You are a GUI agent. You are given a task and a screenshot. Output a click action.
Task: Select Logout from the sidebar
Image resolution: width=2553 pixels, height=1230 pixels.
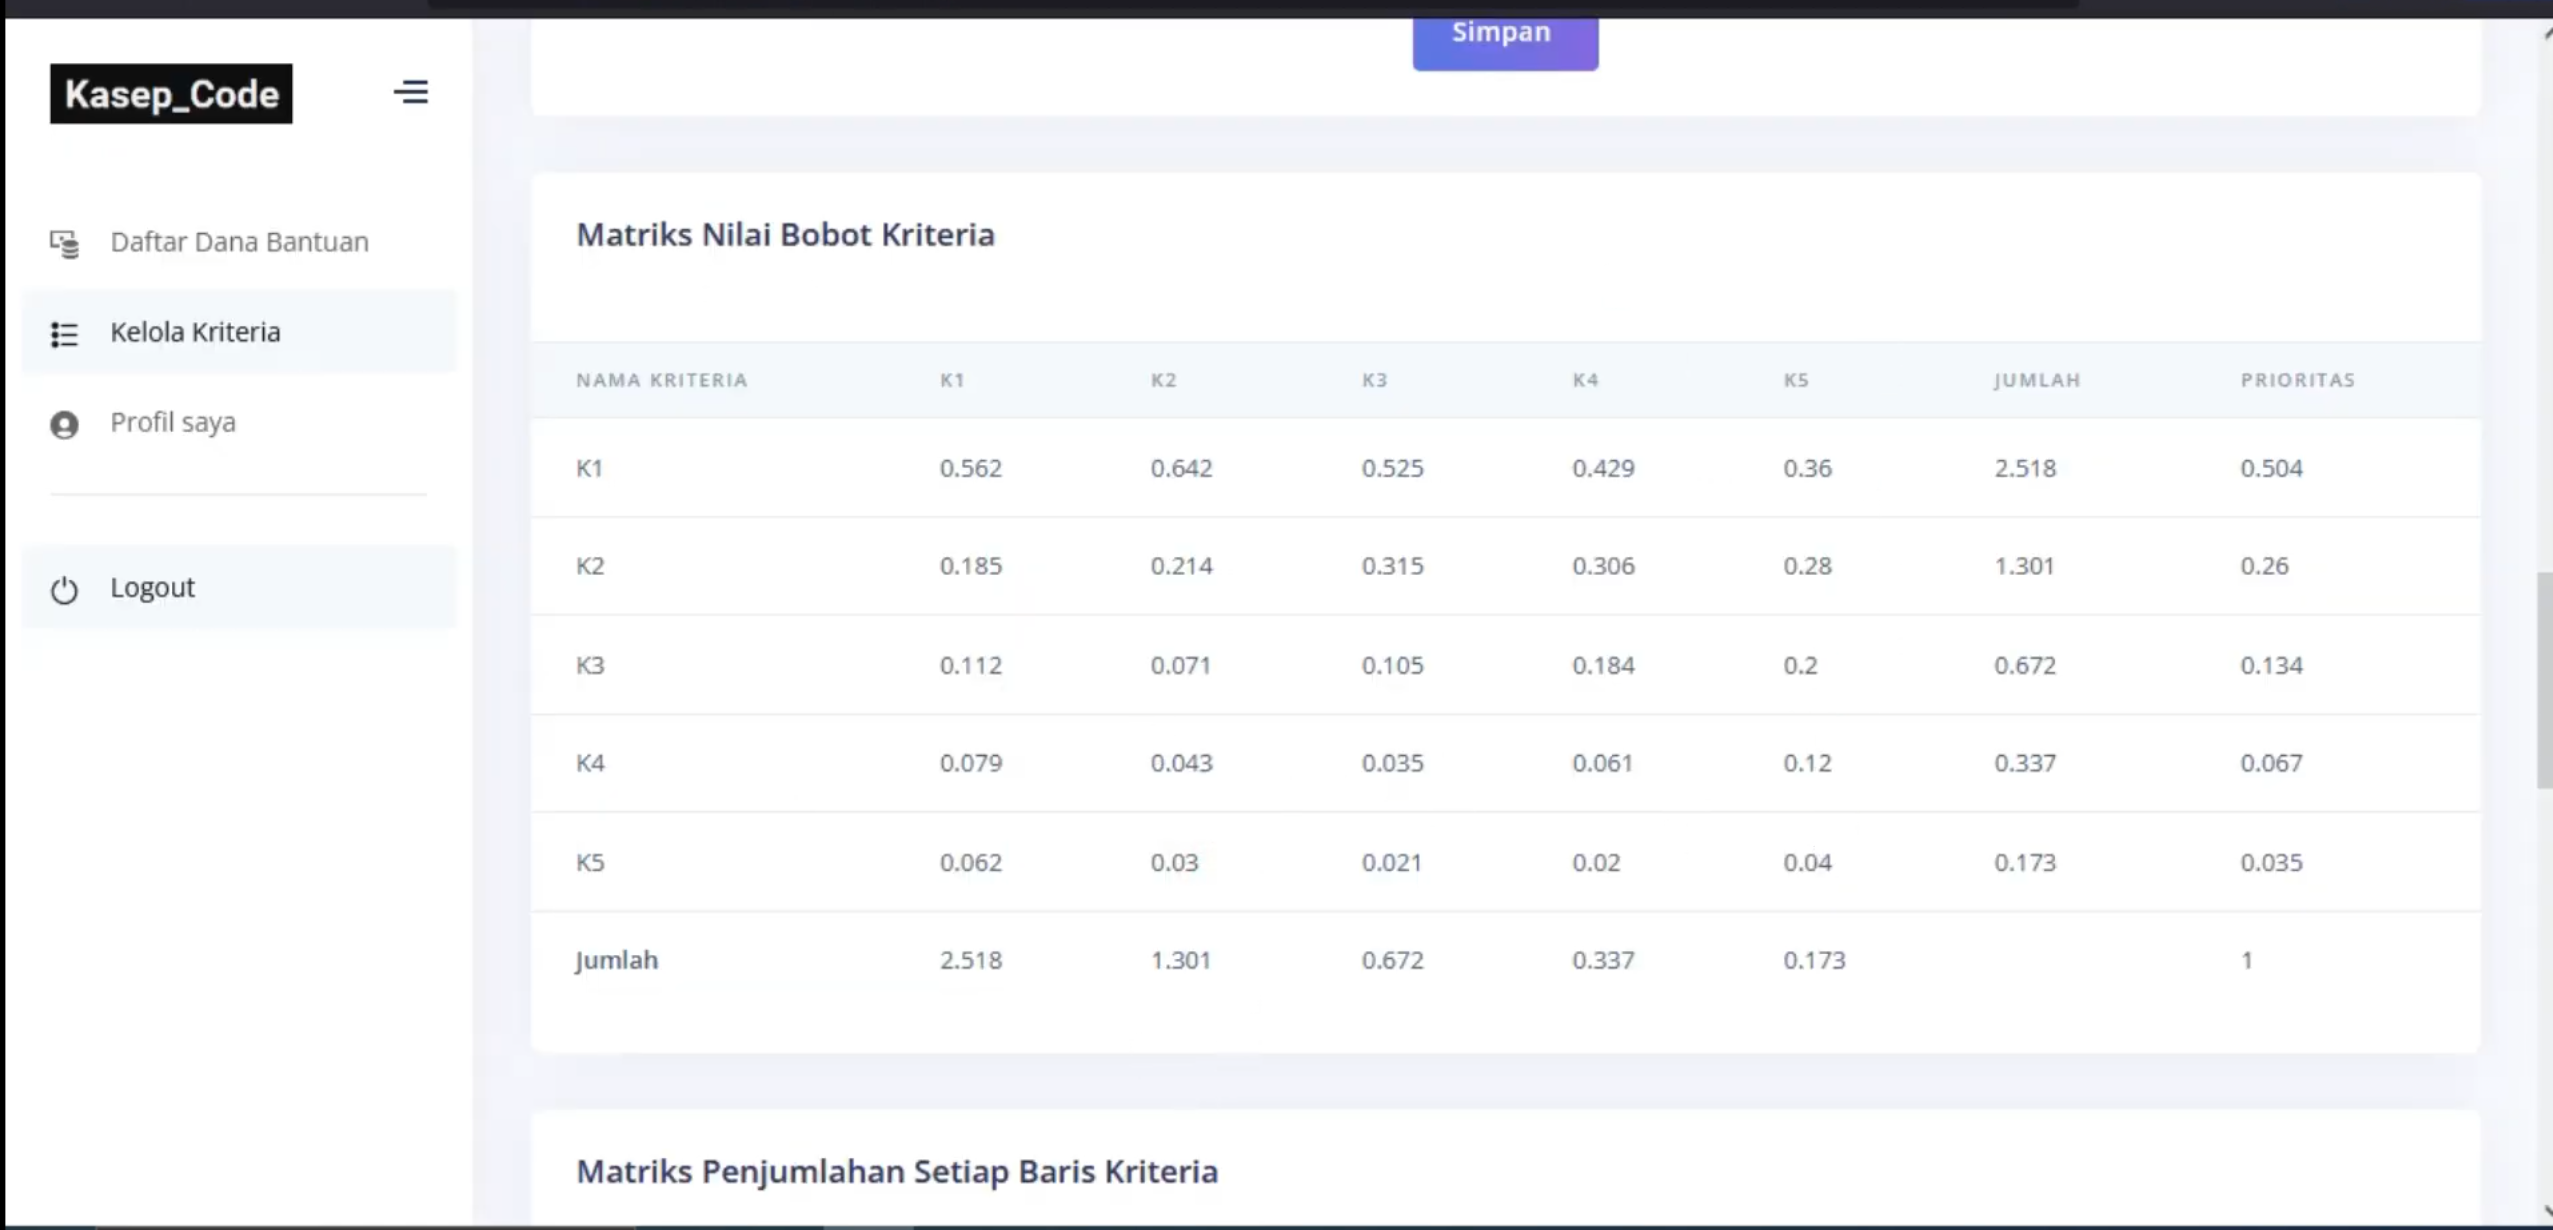[239, 587]
